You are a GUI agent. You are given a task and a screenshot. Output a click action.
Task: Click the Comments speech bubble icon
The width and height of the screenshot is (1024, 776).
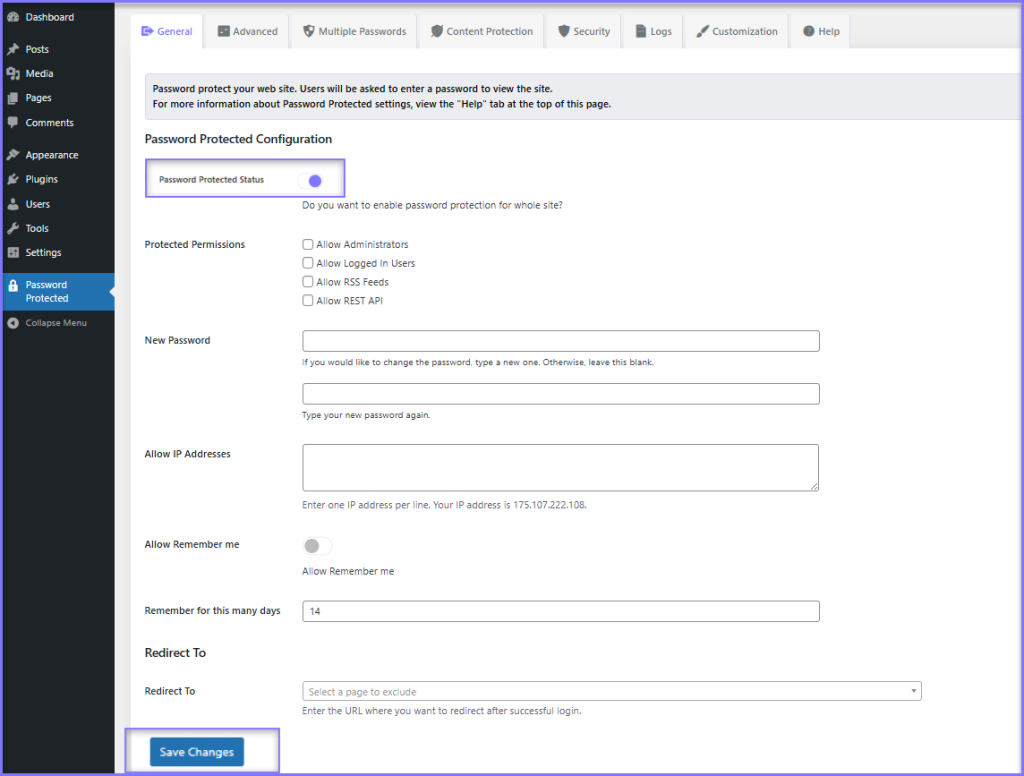point(13,123)
